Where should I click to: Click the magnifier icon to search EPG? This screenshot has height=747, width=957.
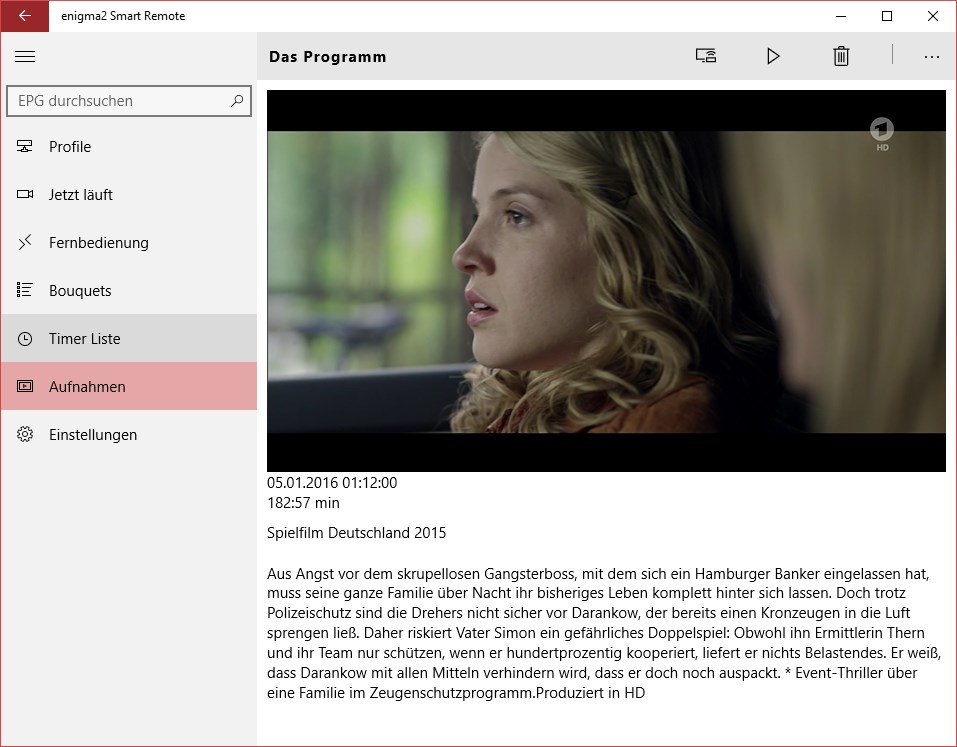pyautogui.click(x=237, y=100)
